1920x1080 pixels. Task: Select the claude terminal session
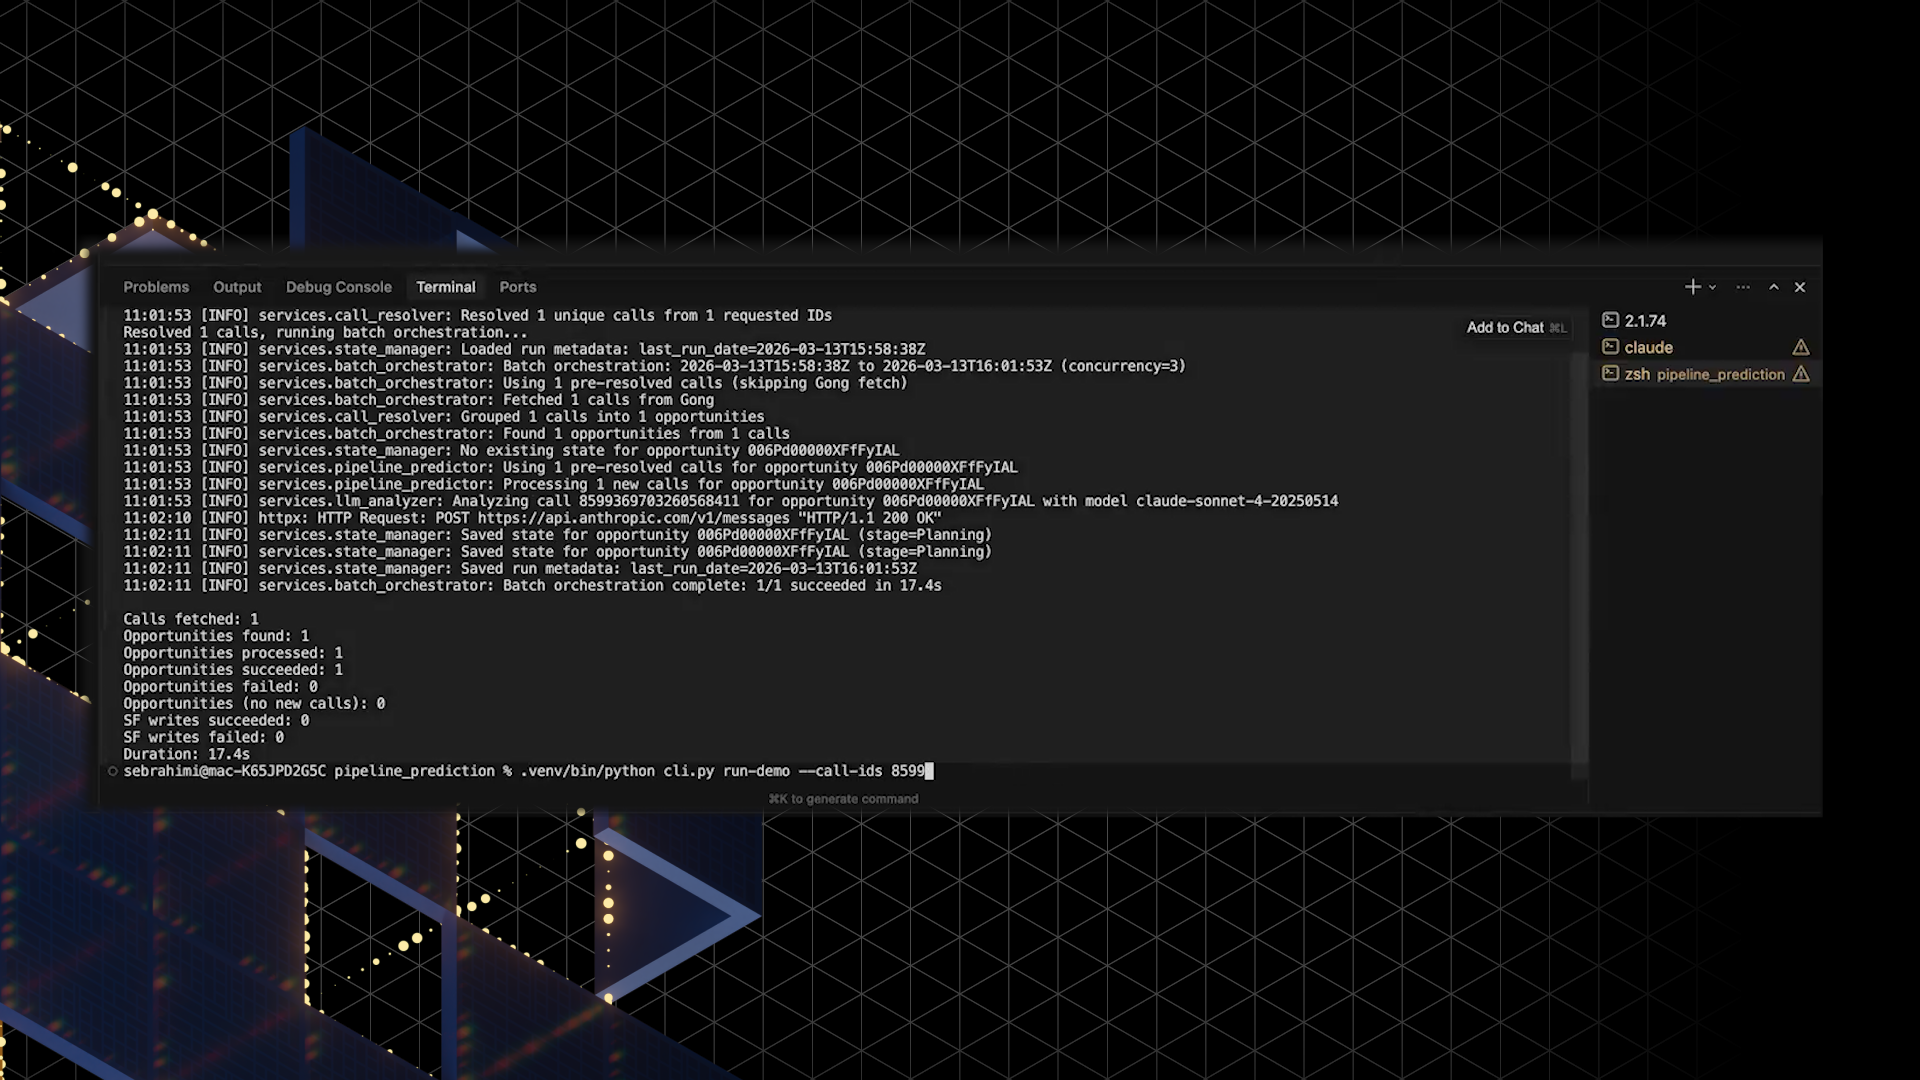1706,348
